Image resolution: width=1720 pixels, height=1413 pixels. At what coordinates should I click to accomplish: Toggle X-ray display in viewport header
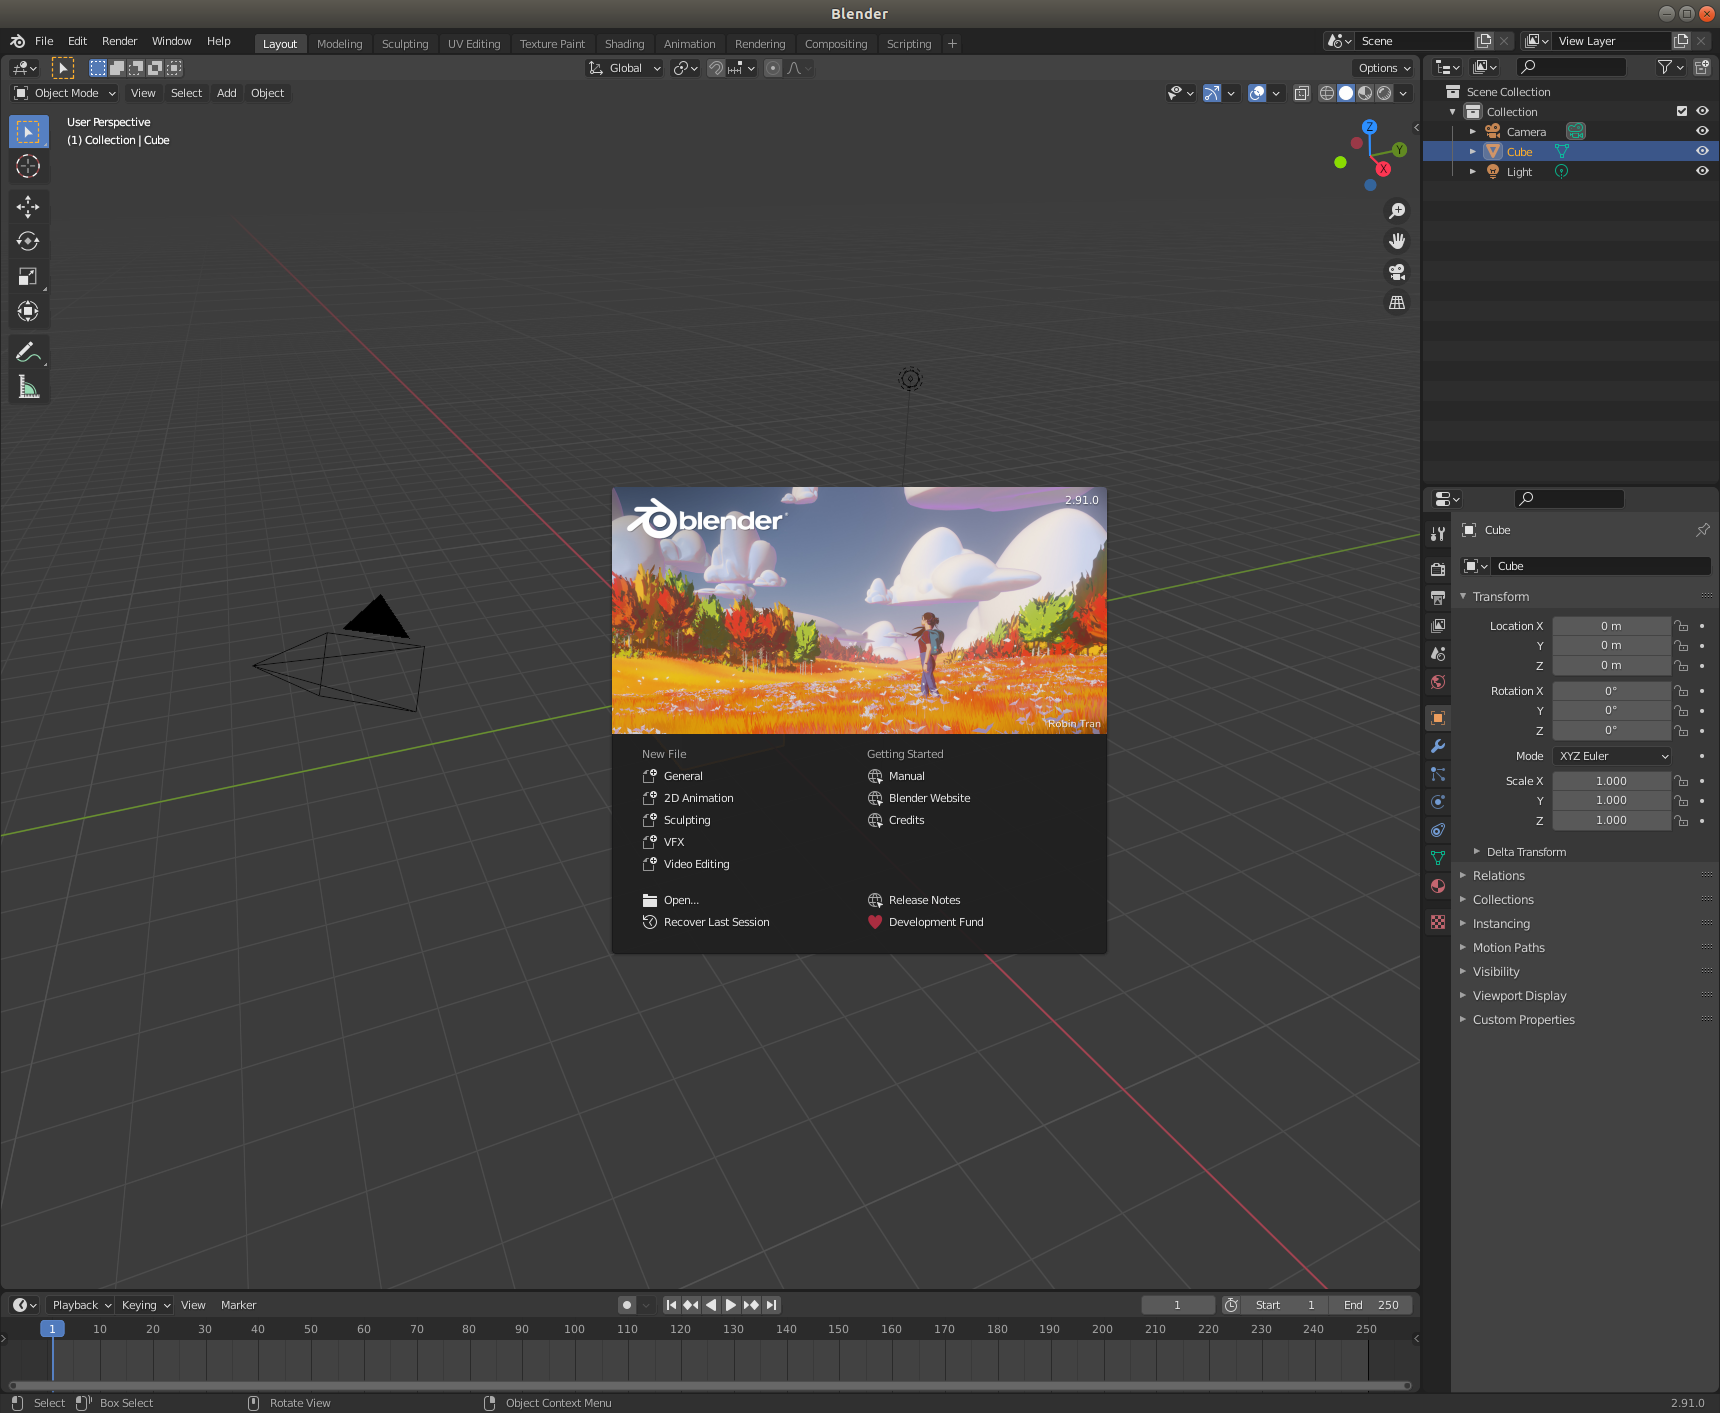1302,93
